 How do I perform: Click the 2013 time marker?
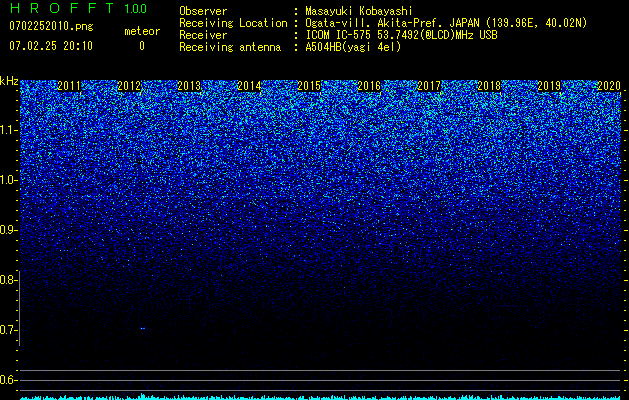coord(189,86)
